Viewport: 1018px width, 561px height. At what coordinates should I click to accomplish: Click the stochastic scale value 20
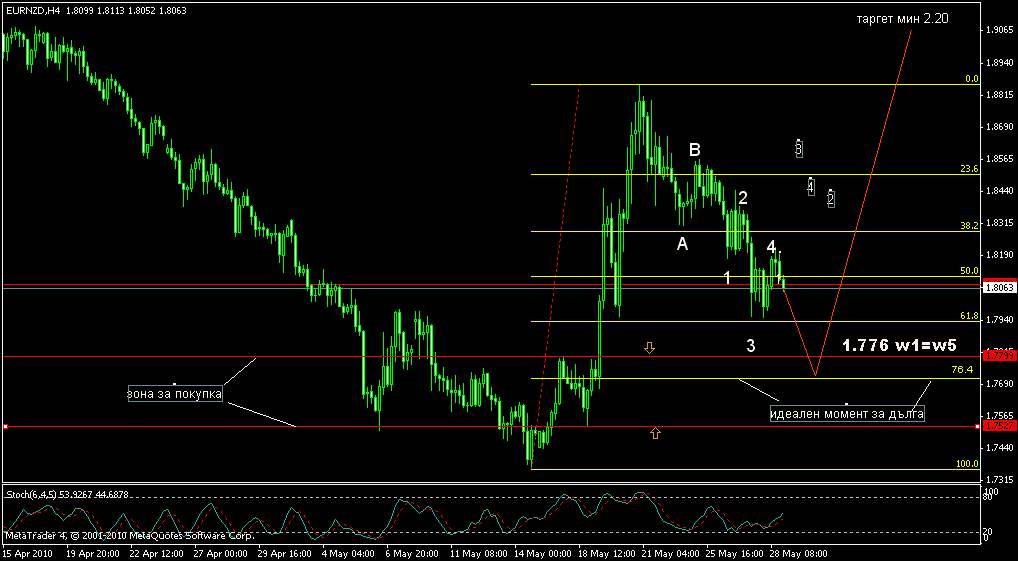989,532
